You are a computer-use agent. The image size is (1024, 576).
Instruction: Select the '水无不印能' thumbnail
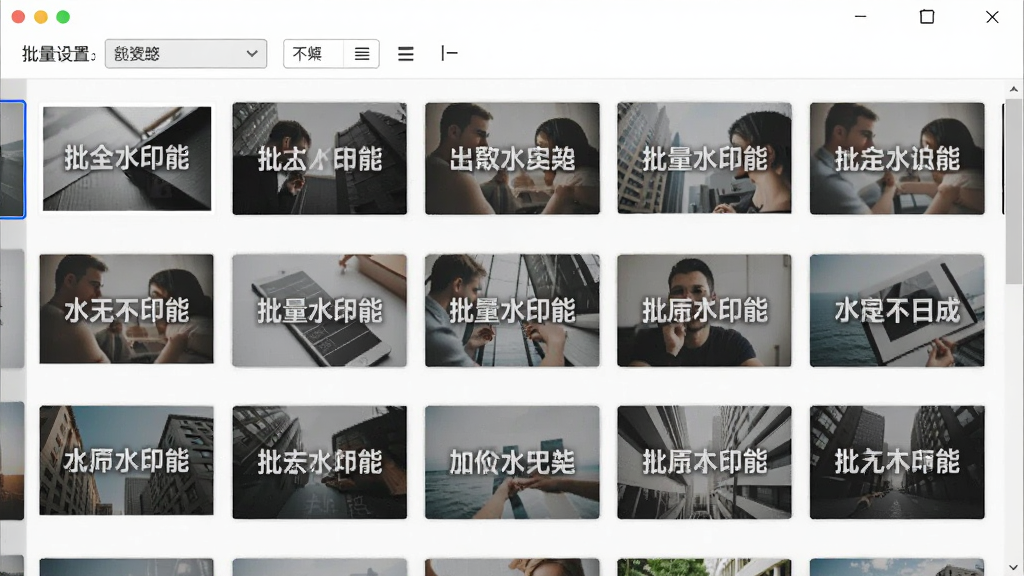tap(127, 310)
